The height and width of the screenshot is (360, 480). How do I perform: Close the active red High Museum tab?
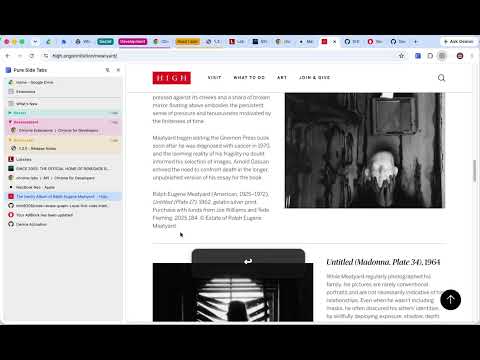(x=335, y=42)
